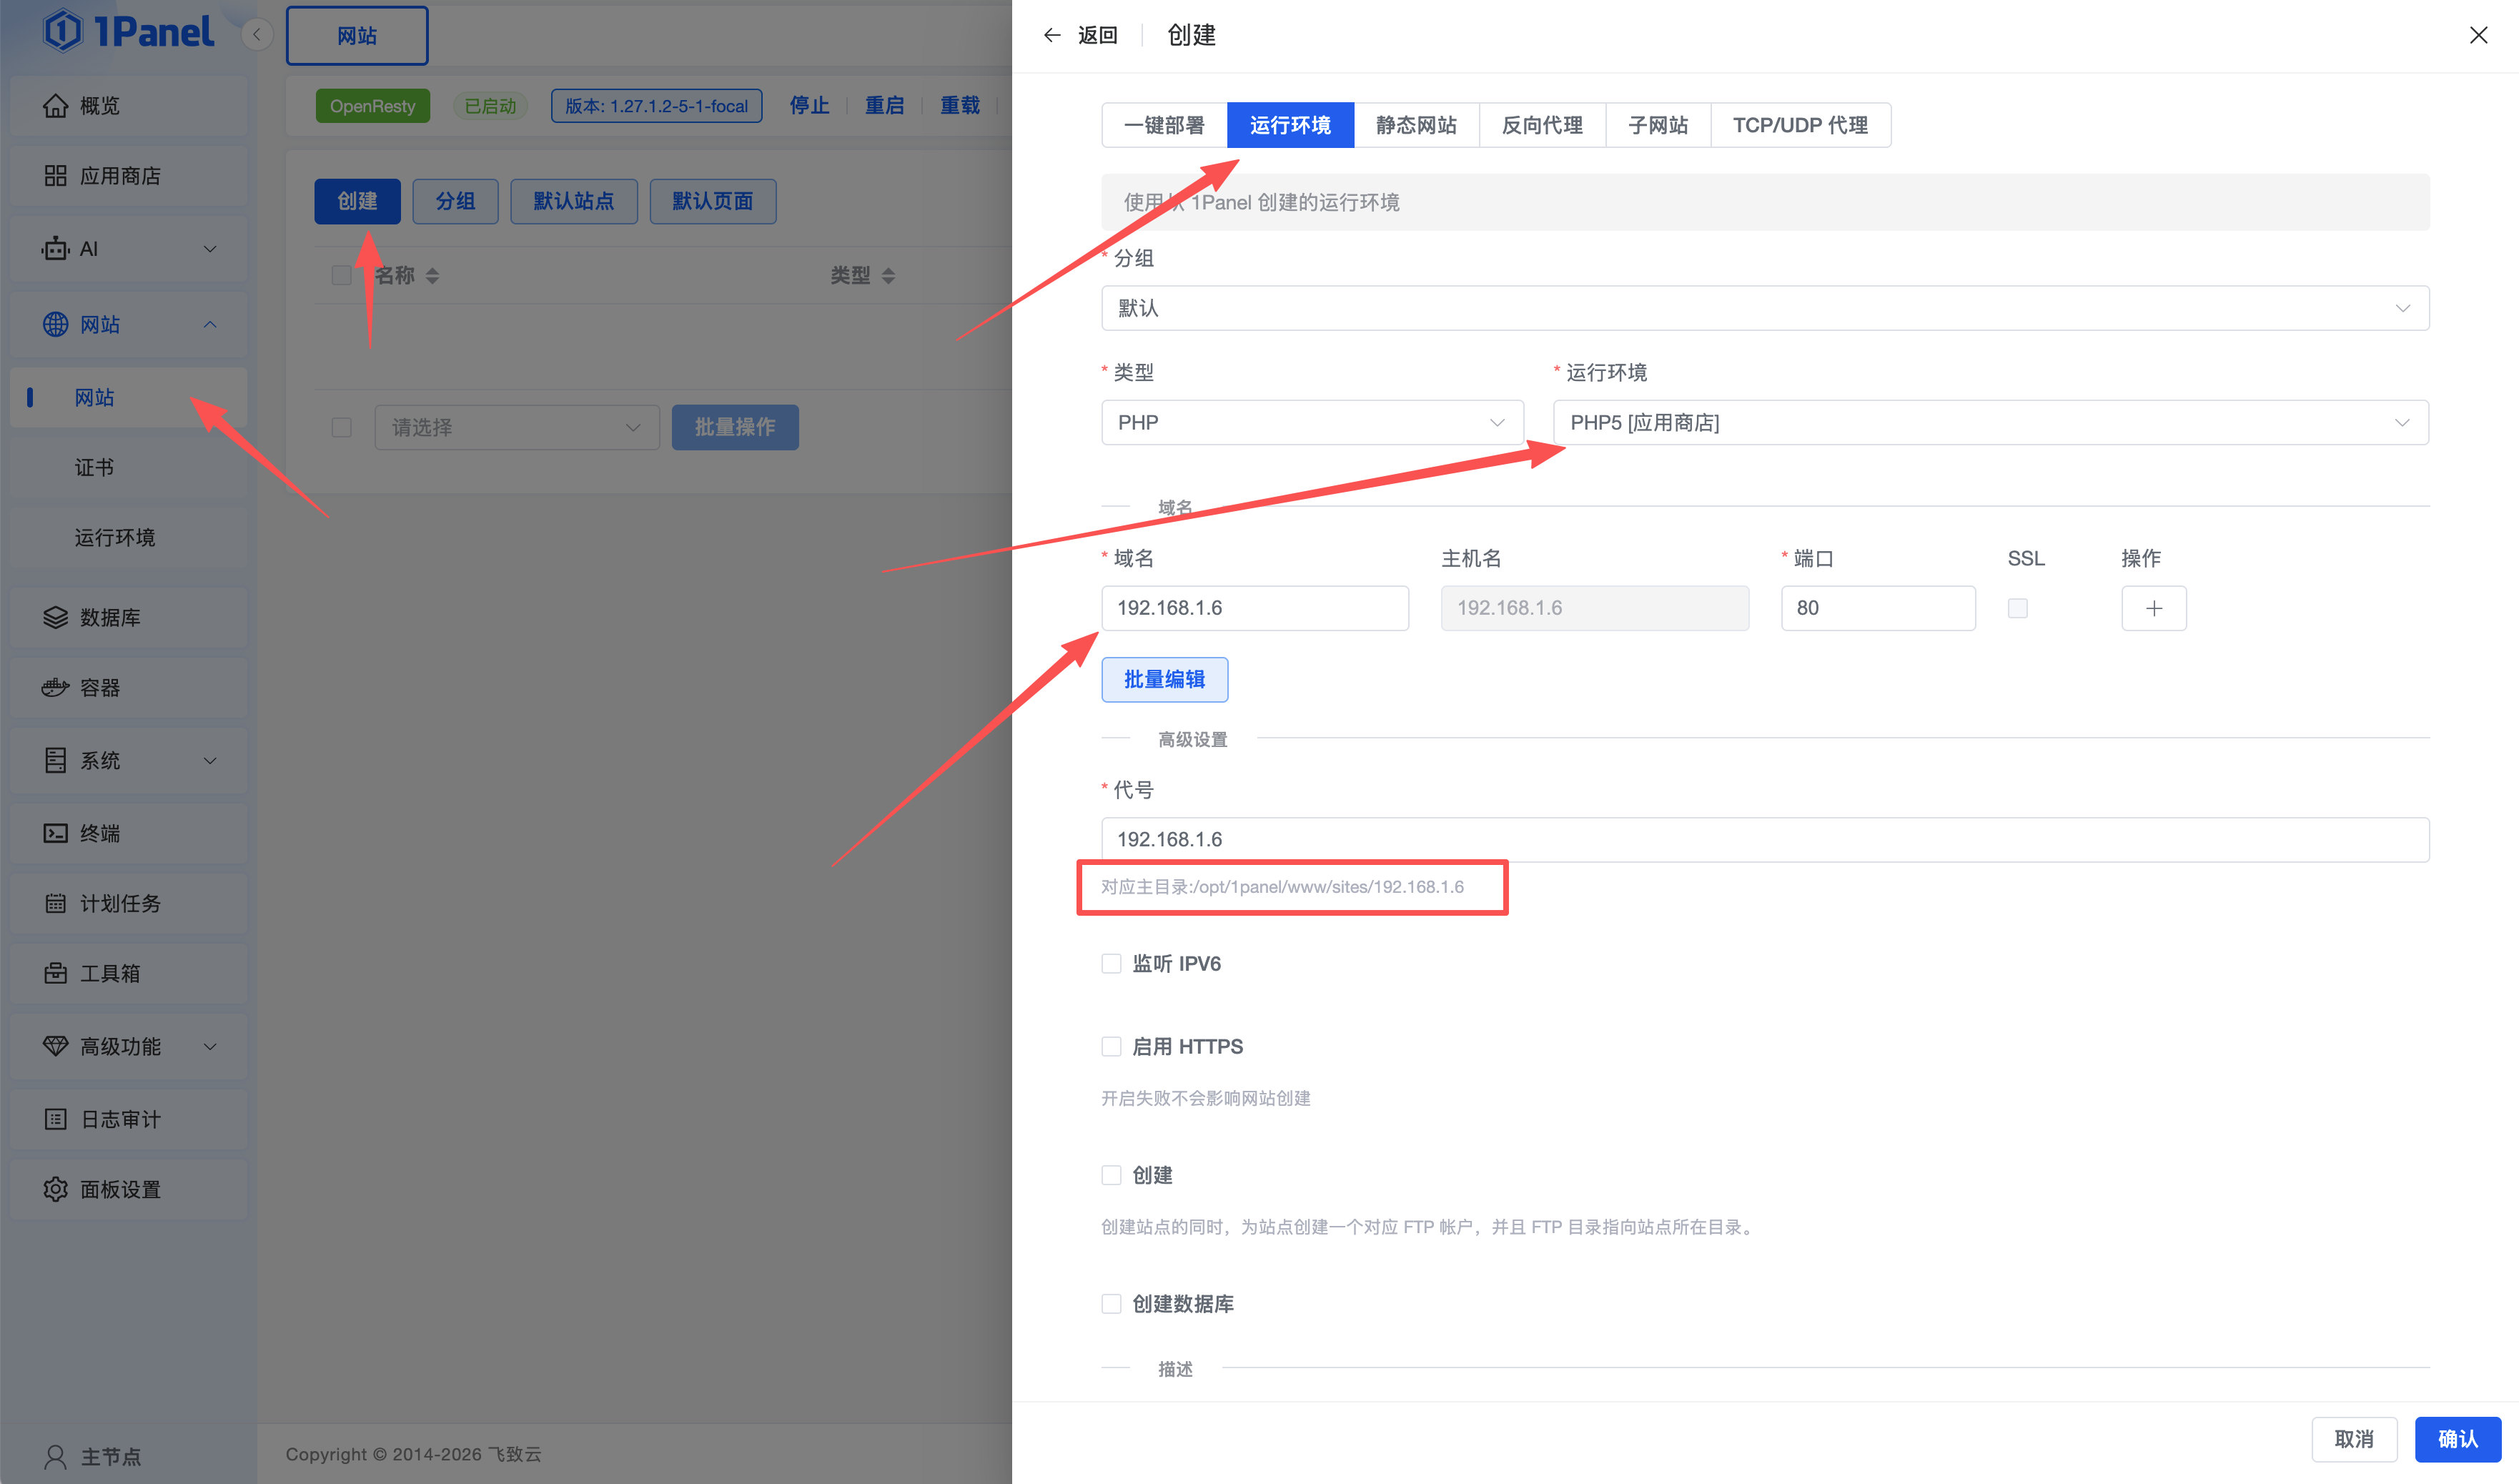Open 数据库 via its layers icon
The height and width of the screenshot is (1484, 2519).
(x=55, y=618)
